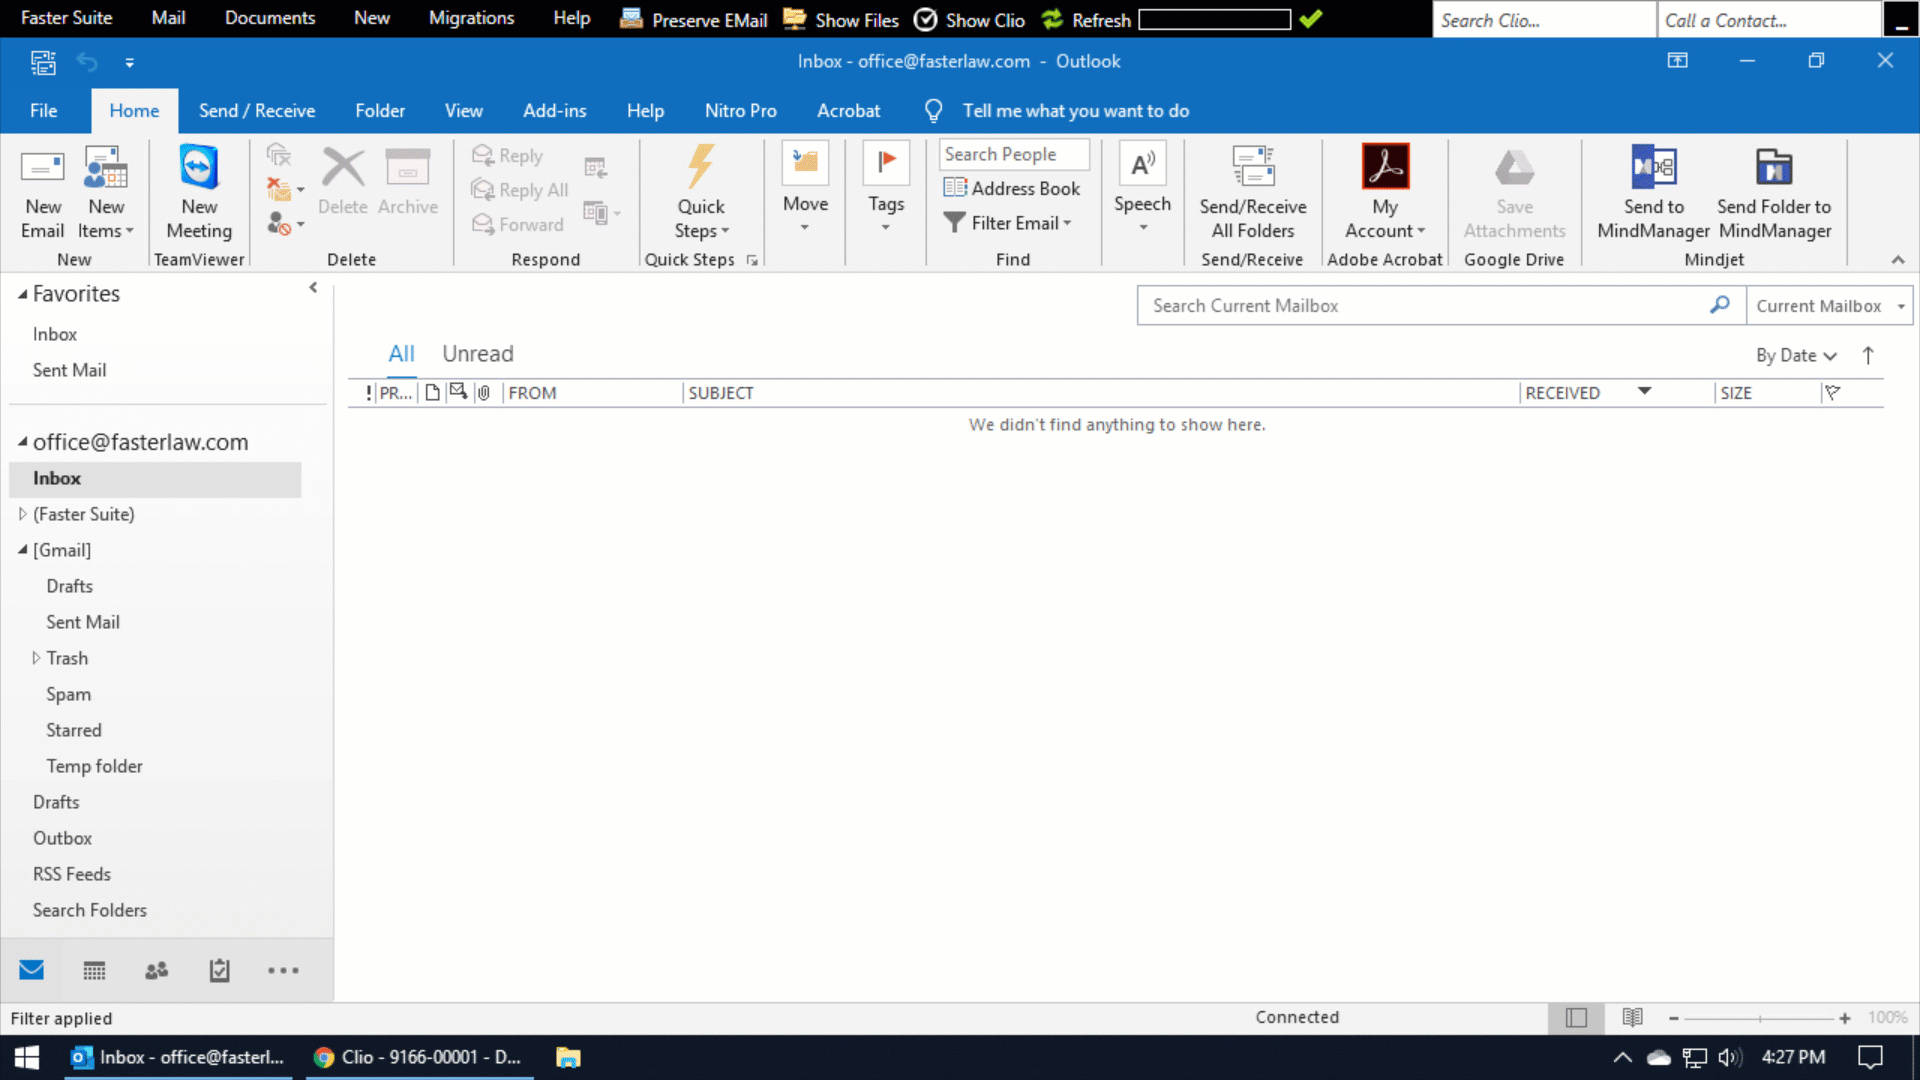Start a TeamViewer New Meeting

(199, 195)
